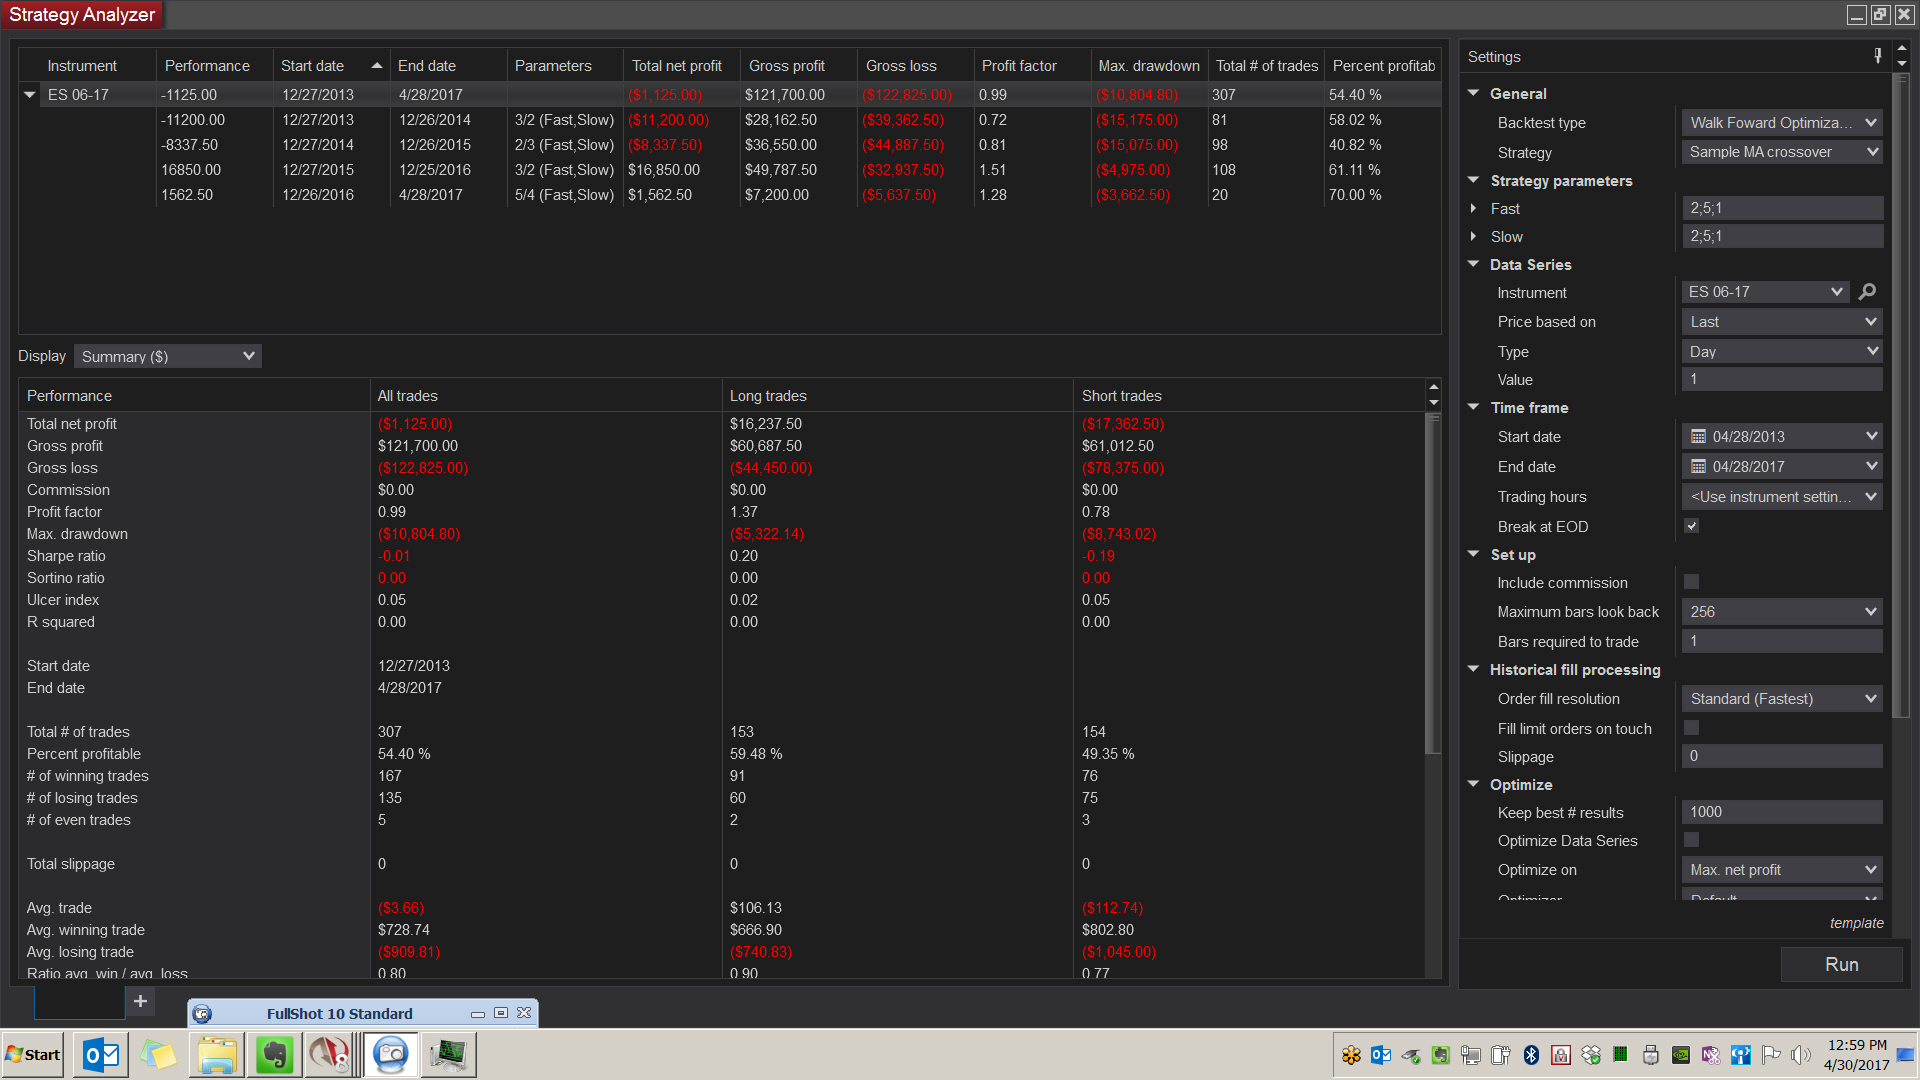Enable the Include commission checkbox

coord(1691,582)
